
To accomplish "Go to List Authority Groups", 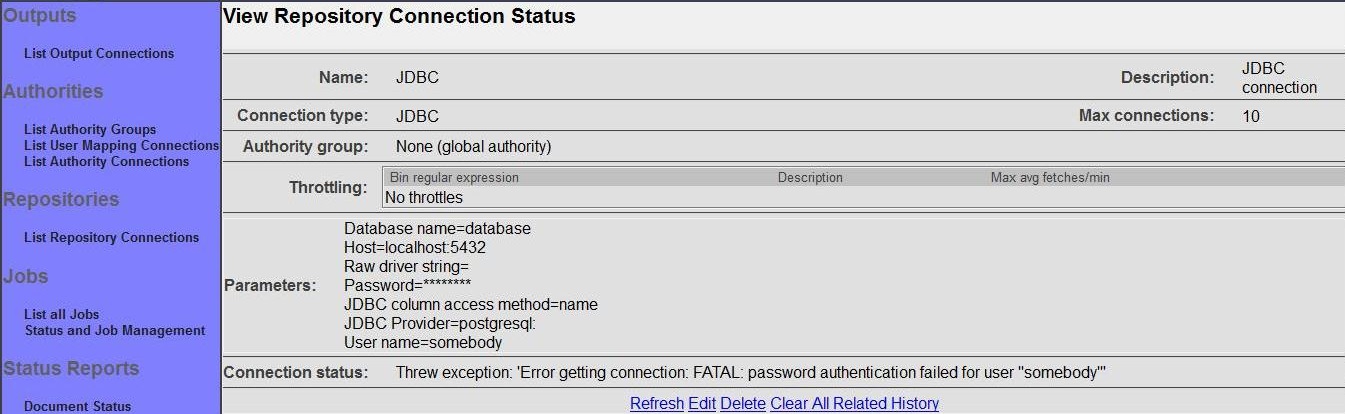I will (90, 130).
